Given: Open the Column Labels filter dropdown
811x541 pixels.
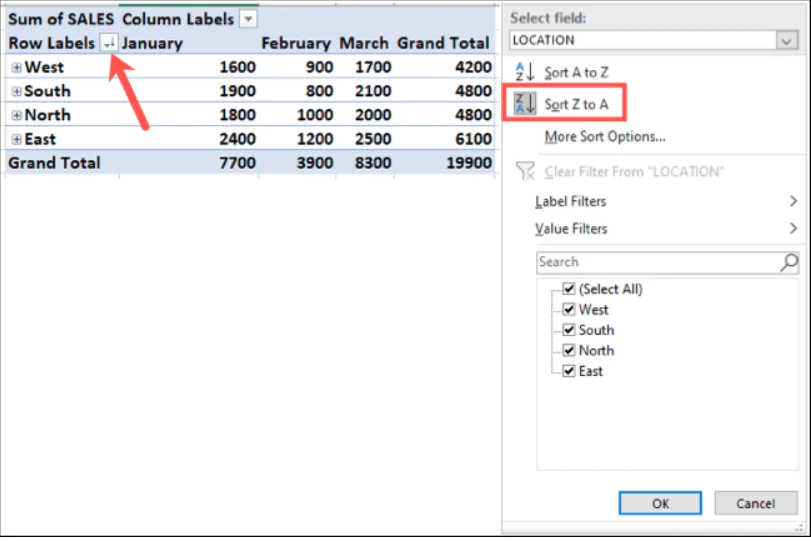Looking at the screenshot, I should point(248,20).
